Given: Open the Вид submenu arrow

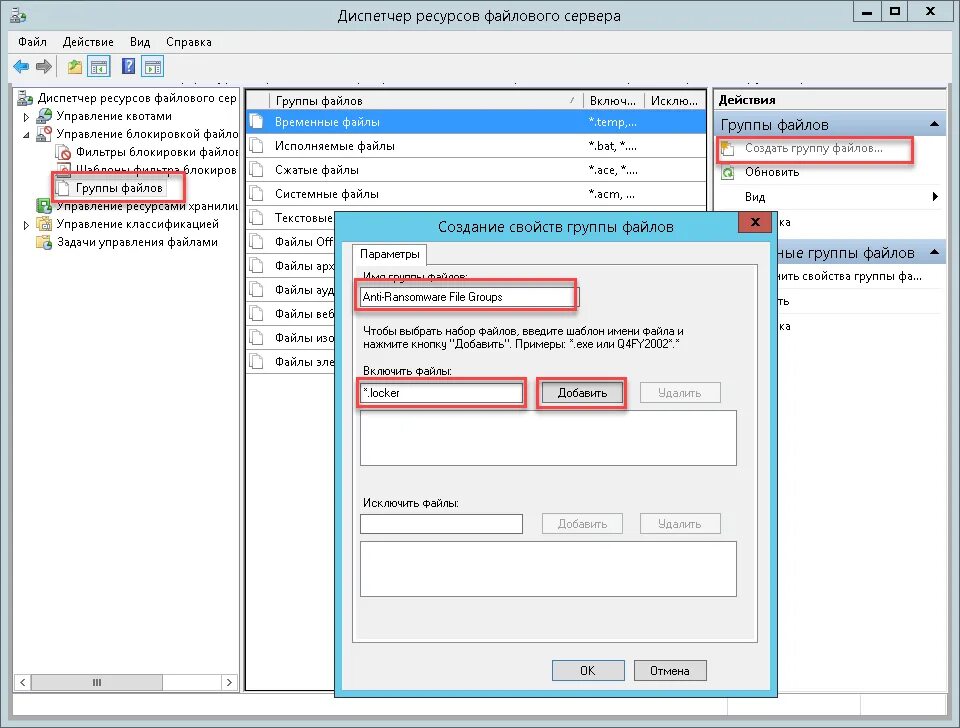Looking at the screenshot, I should point(935,197).
